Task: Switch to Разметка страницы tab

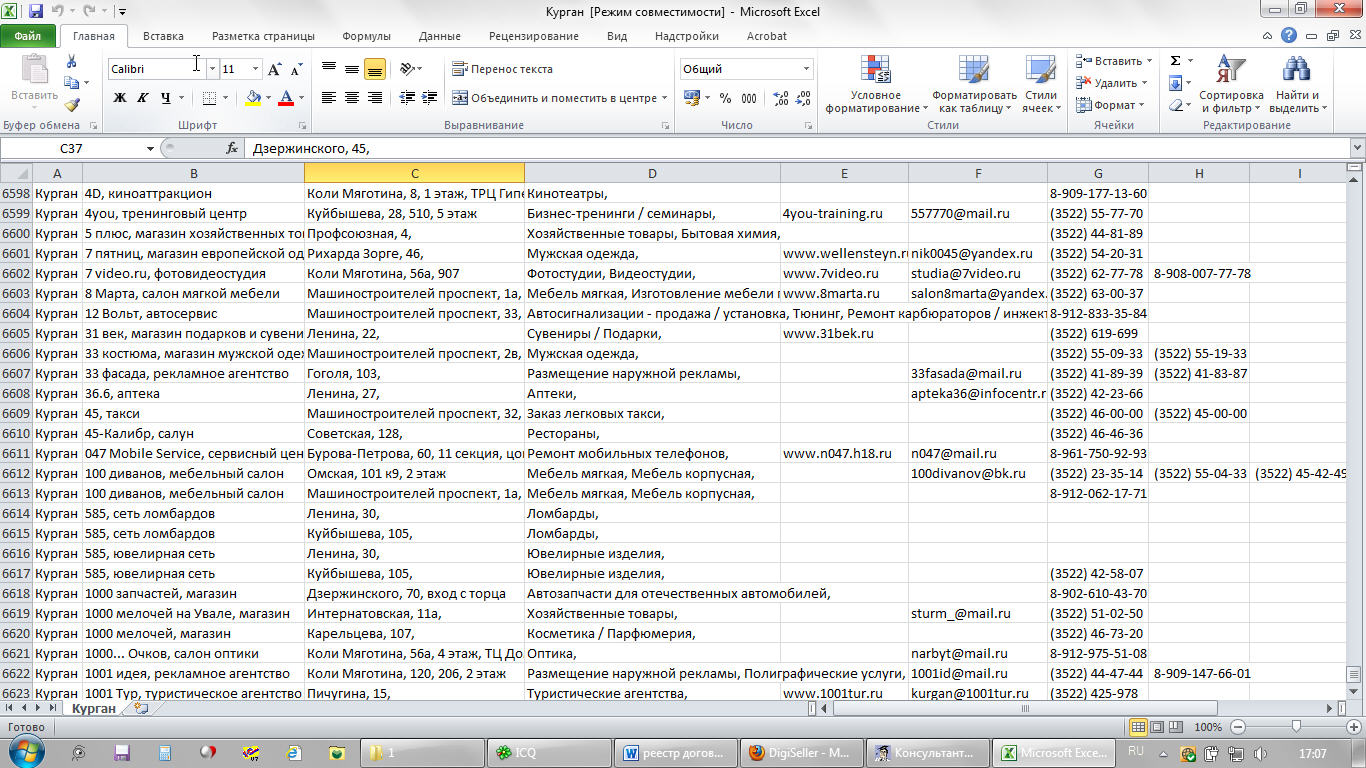Action: 263,36
